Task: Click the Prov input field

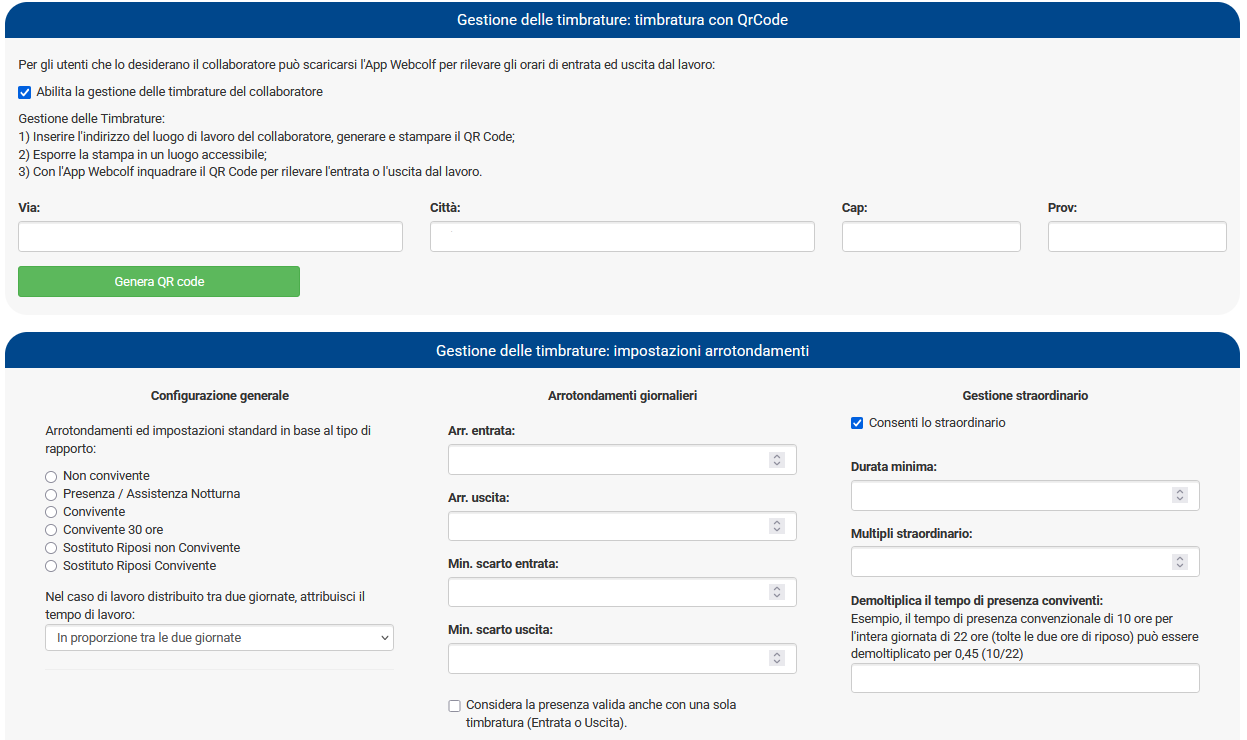Action: tap(1137, 237)
